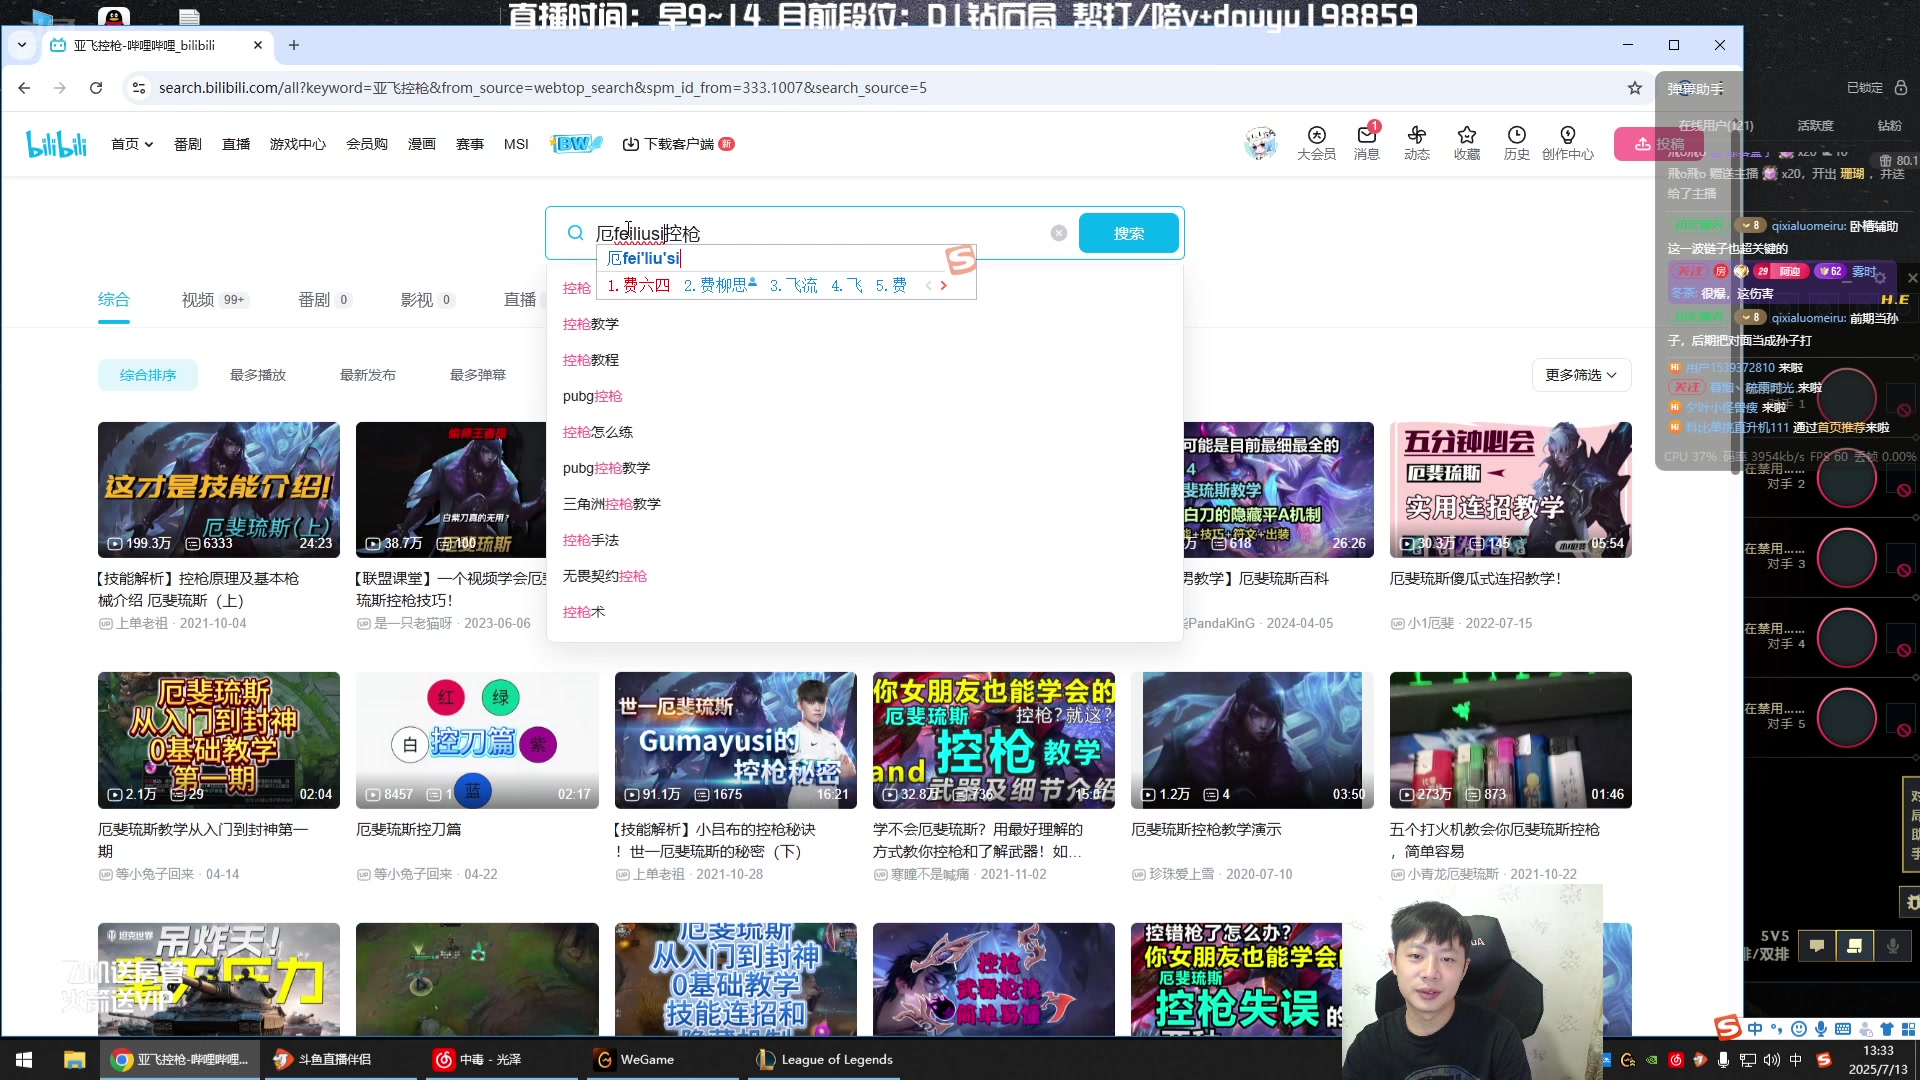Open a new browser tab
This screenshot has width=1920, height=1080.
pyautogui.click(x=294, y=45)
